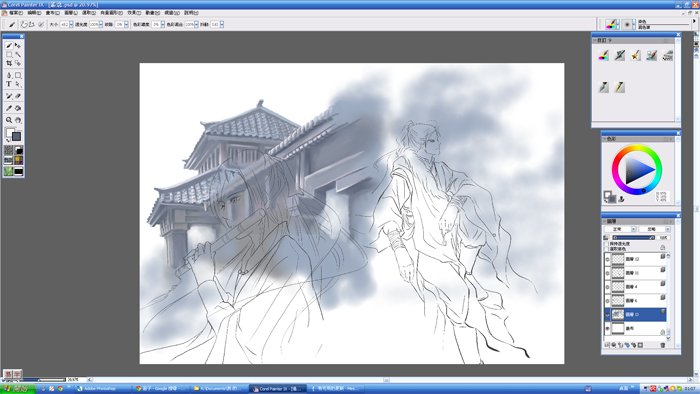Choose the Rectangular Selection tool
This screenshot has width=700, height=394.
pos(9,54)
